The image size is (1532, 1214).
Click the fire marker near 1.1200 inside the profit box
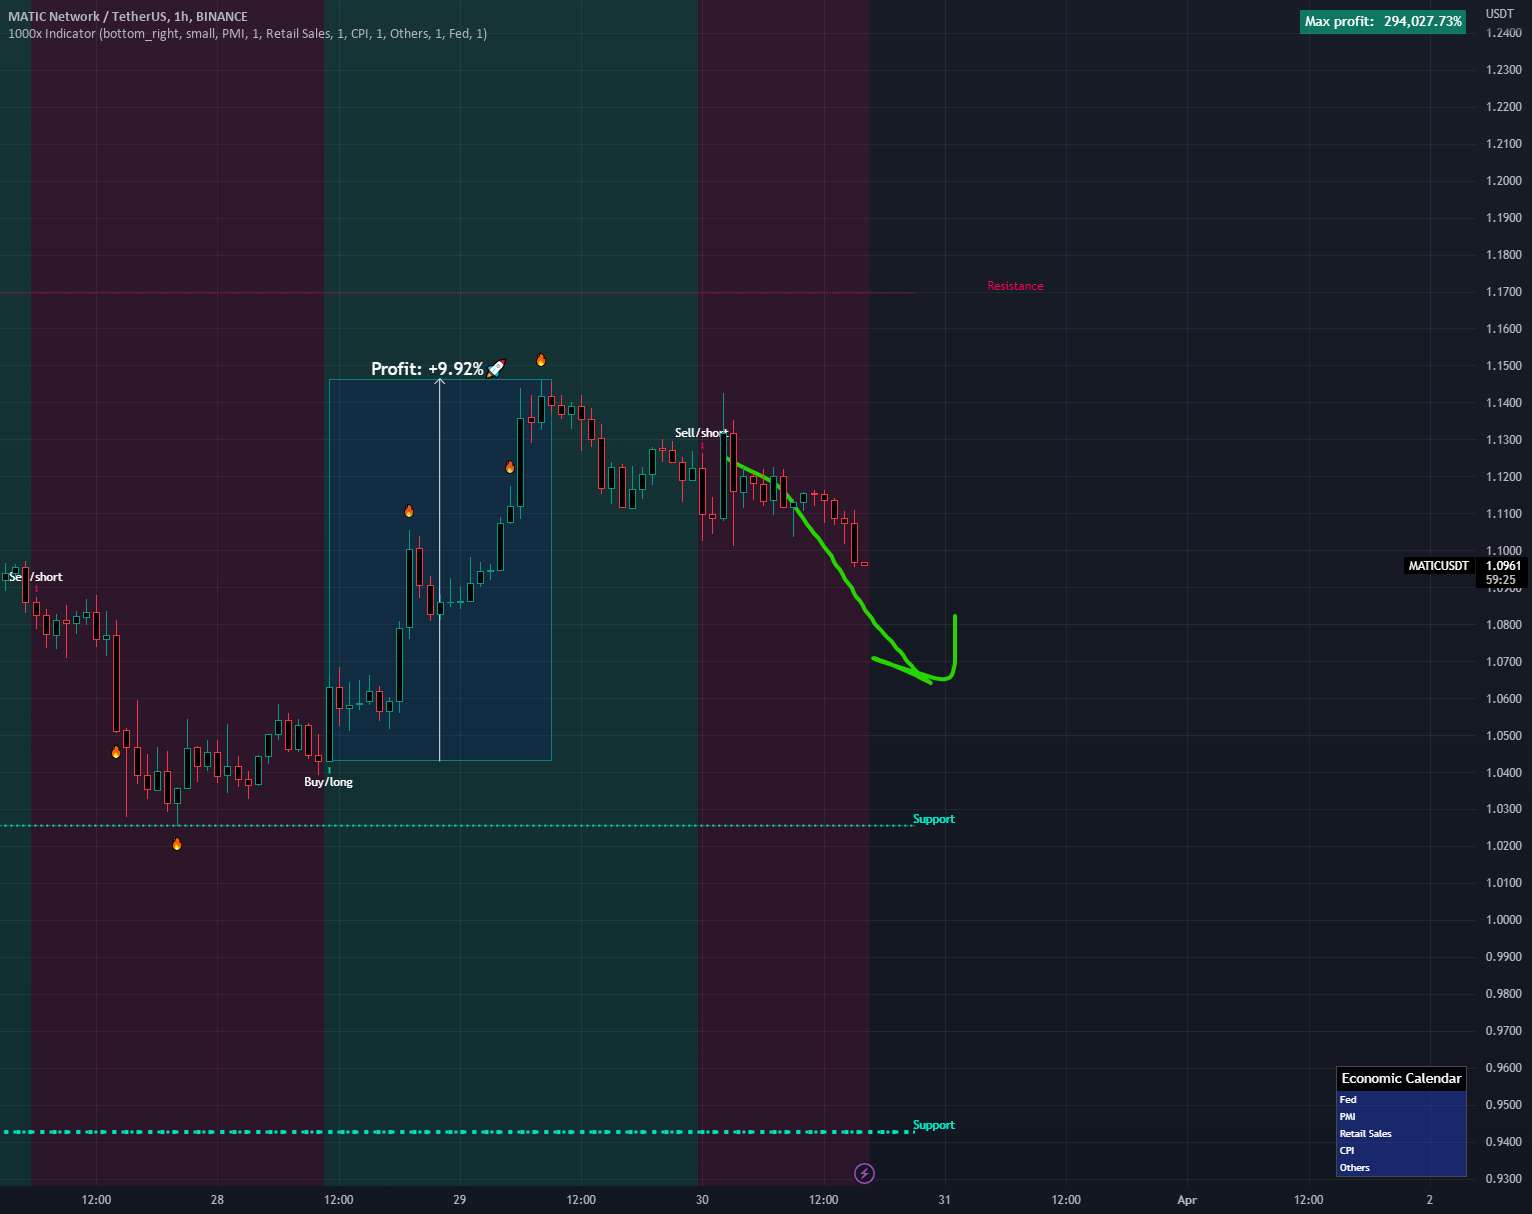coord(510,467)
